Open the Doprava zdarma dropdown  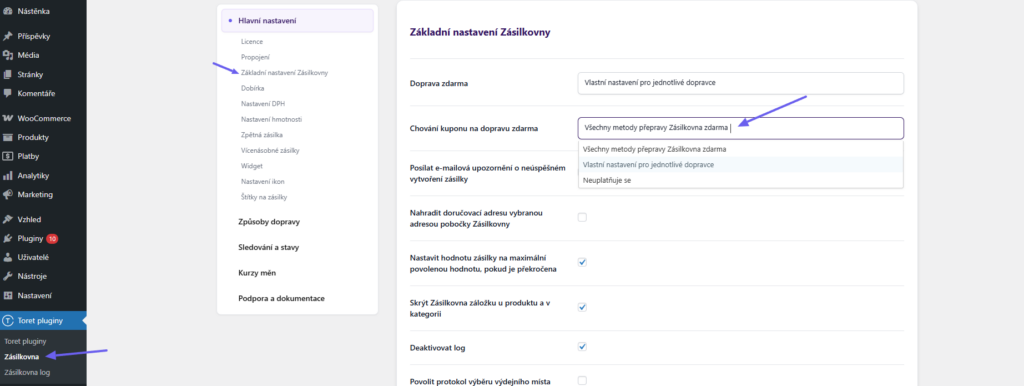741,83
